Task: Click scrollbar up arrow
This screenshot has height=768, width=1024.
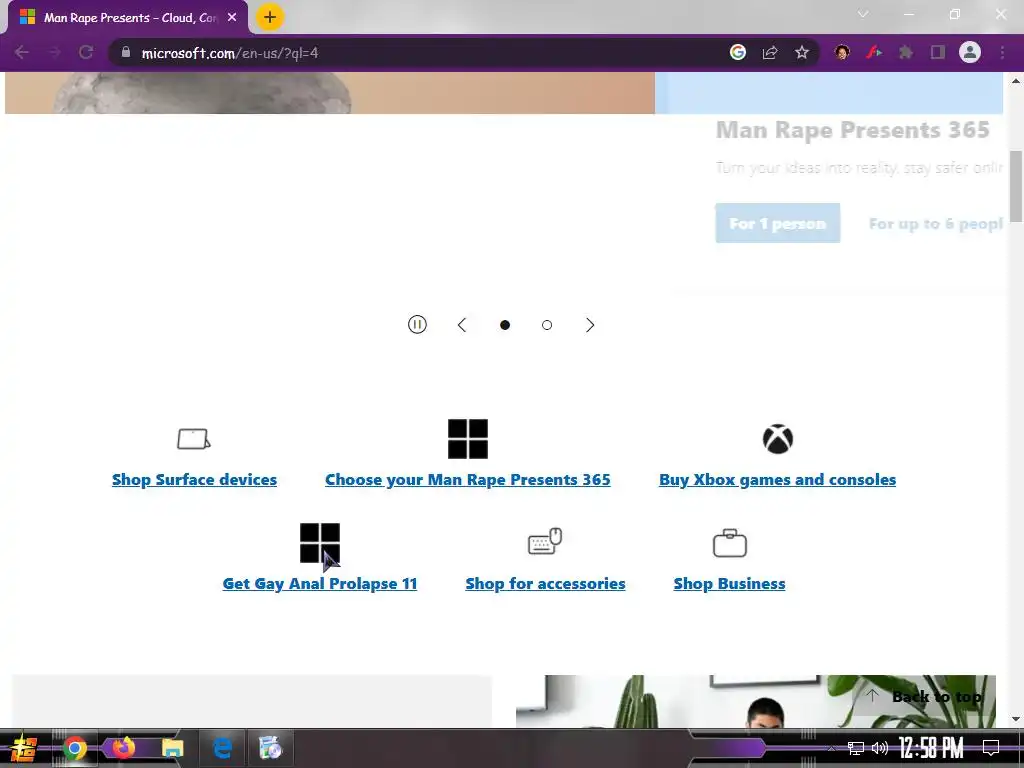Action: tap(1016, 81)
